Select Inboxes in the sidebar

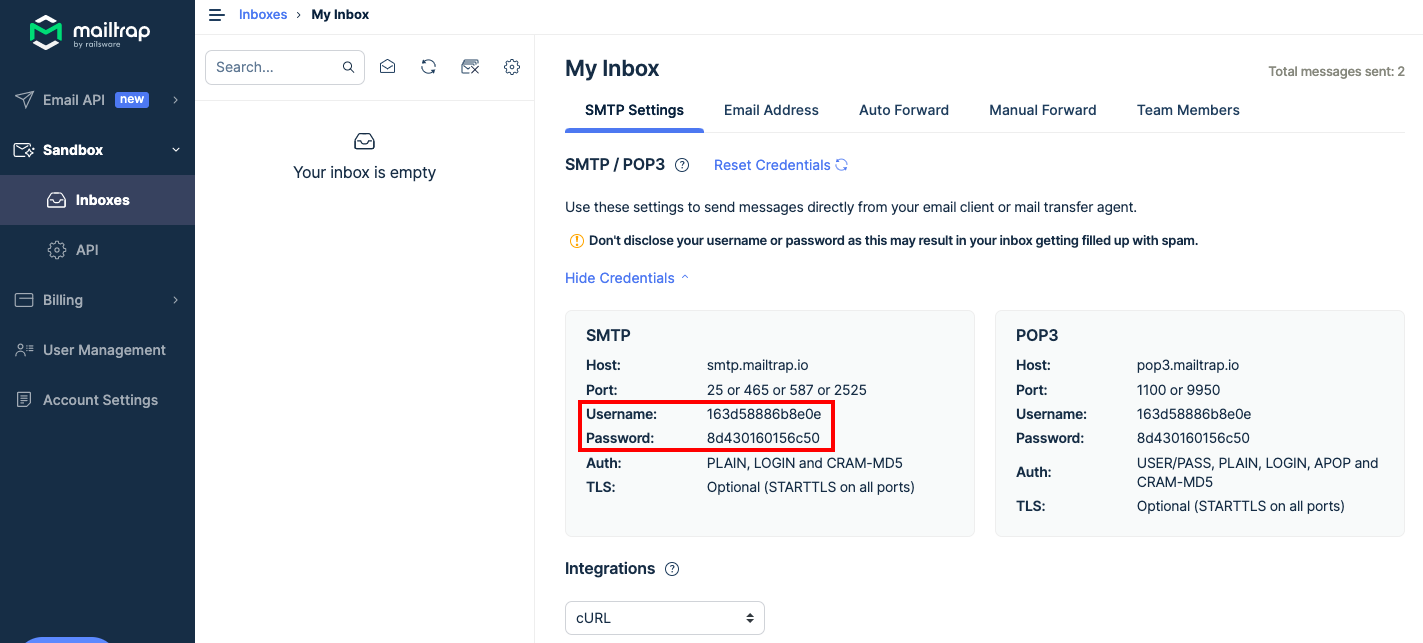click(97, 200)
